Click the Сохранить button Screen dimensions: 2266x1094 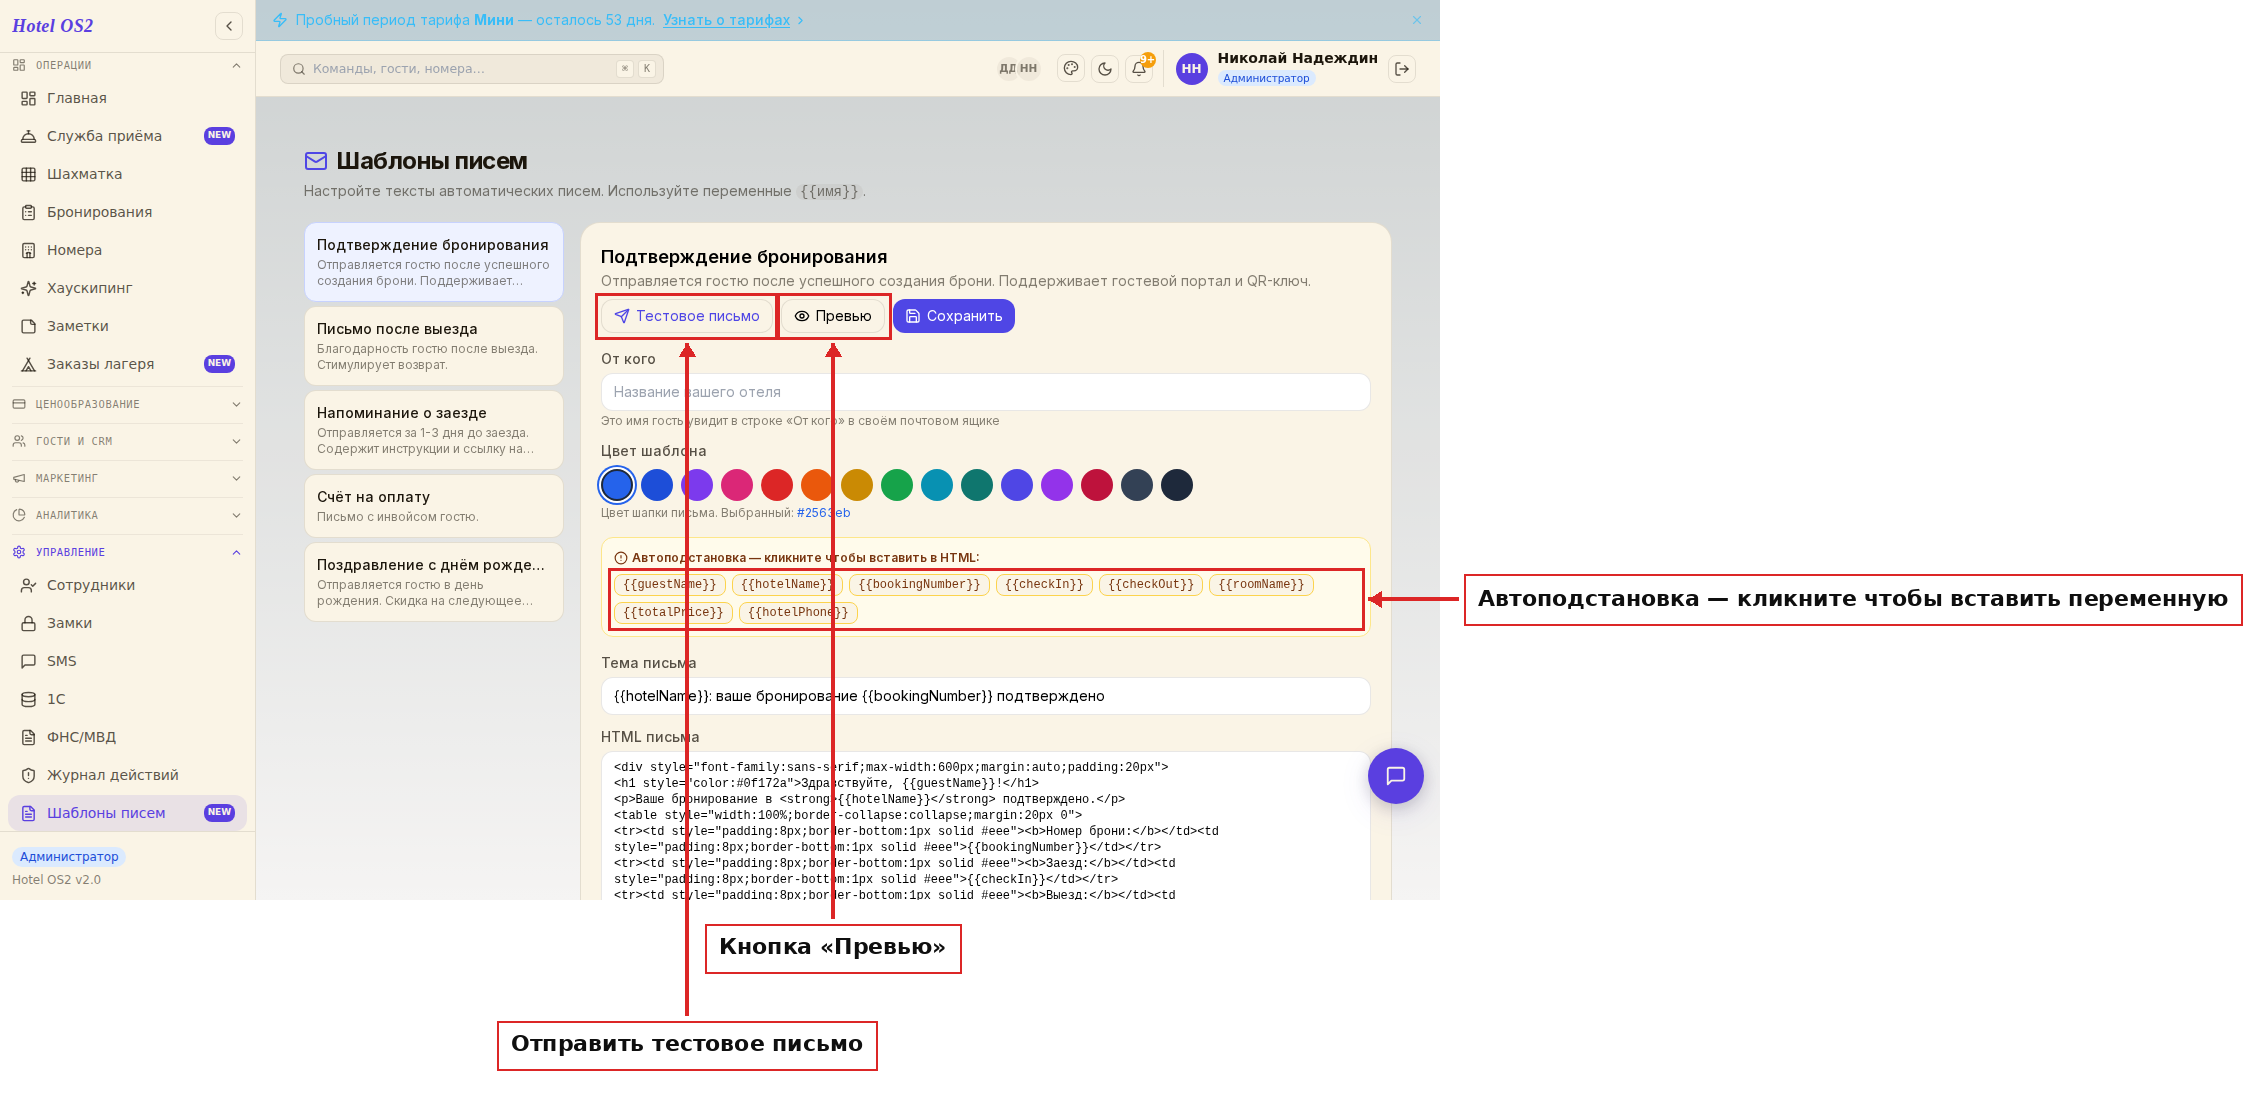[954, 316]
